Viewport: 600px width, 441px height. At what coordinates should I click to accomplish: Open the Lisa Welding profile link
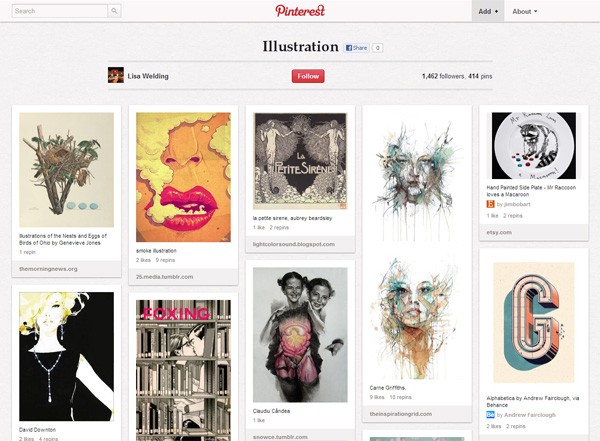tap(148, 76)
